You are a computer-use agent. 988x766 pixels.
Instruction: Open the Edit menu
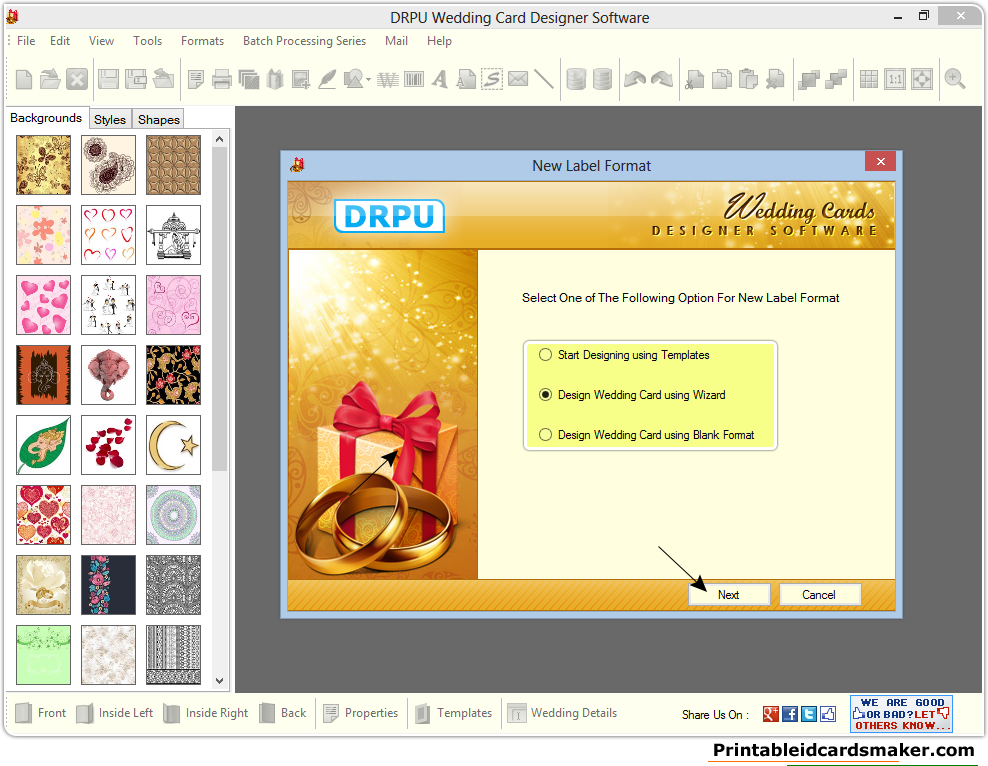(60, 41)
